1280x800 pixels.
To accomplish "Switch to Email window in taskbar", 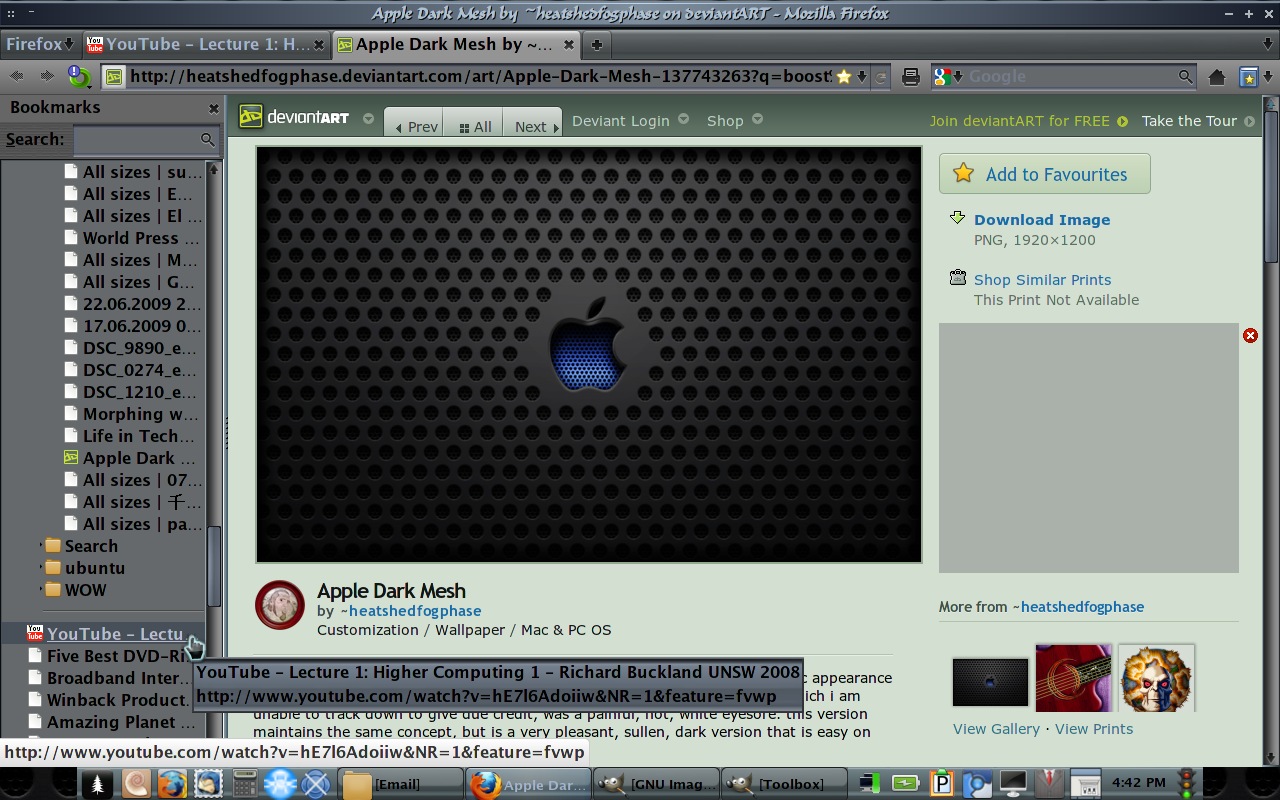I will 400,784.
